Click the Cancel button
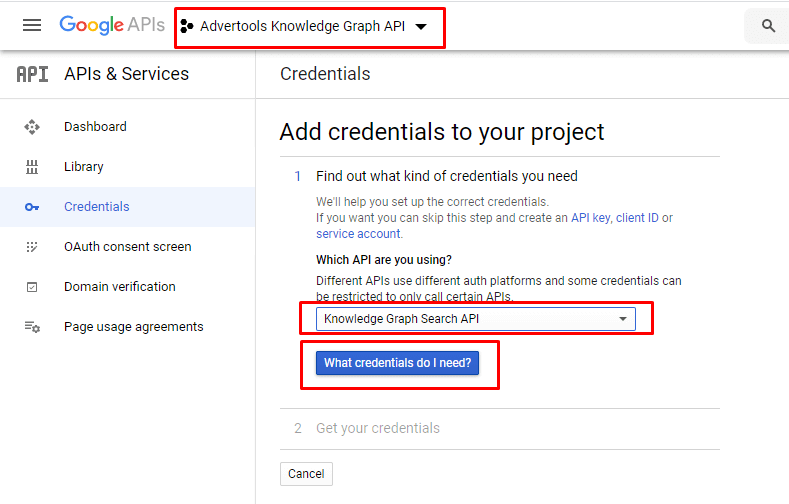This screenshot has height=504, width=789. pyautogui.click(x=306, y=474)
